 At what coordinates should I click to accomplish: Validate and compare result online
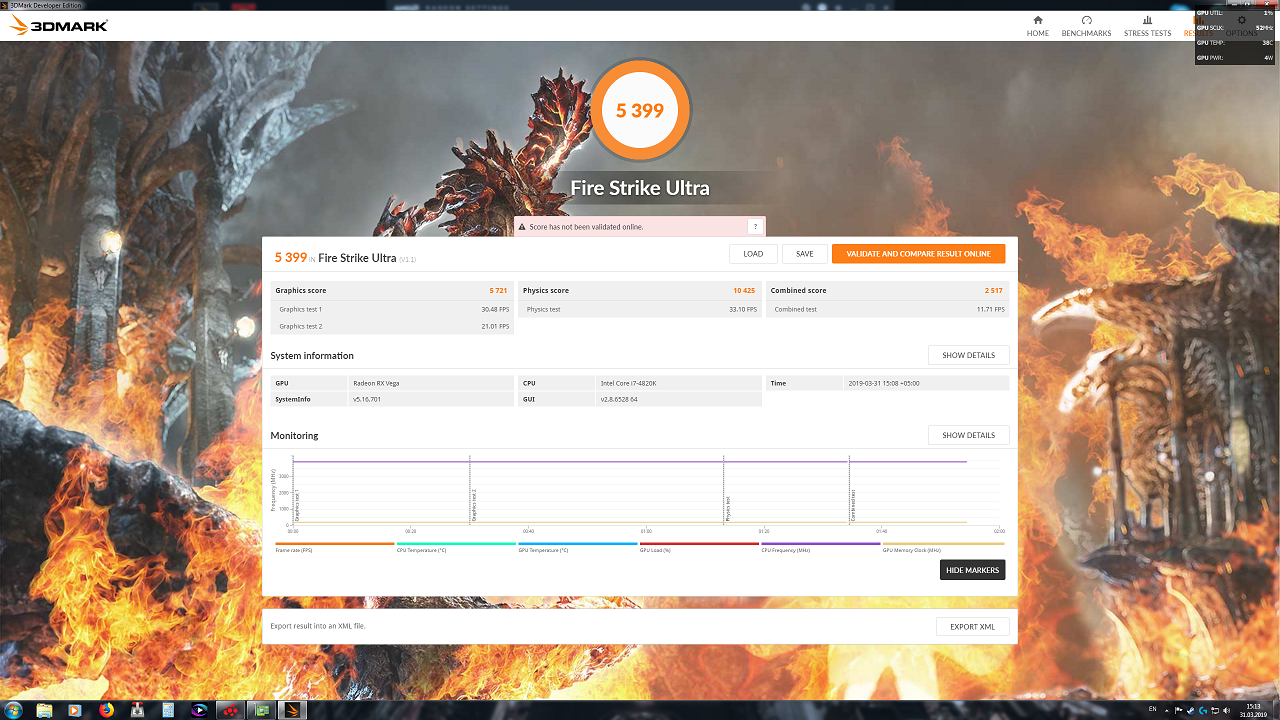(x=918, y=254)
